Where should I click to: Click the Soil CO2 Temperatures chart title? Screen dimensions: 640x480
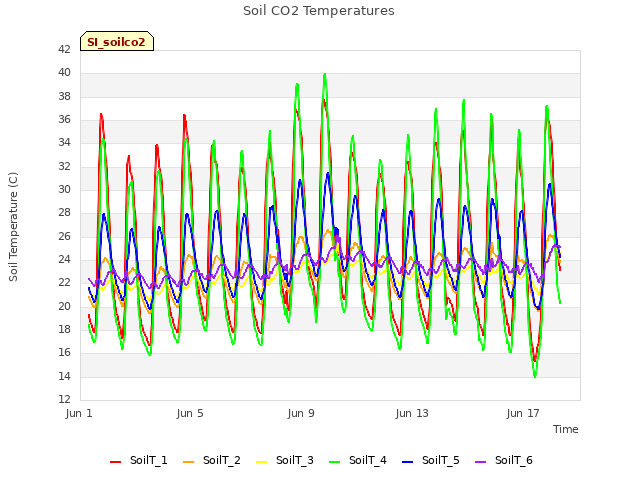pyautogui.click(x=319, y=11)
